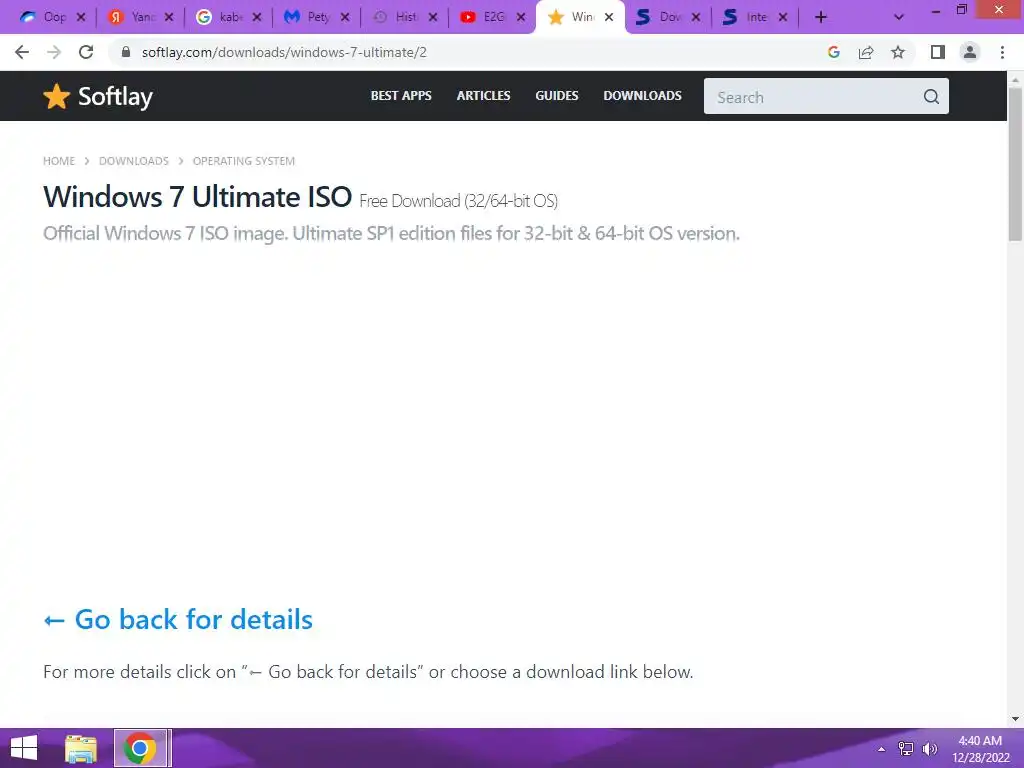This screenshot has width=1024, height=768.
Task: Open File Explorer from the taskbar
Action: [x=81, y=748]
